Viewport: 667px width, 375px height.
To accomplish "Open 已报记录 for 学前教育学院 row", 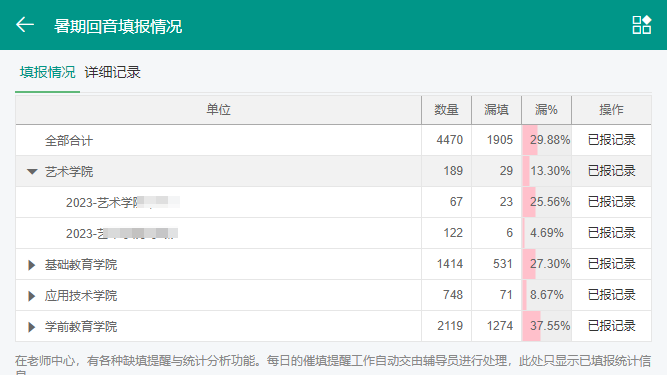I will pyautogui.click(x=611, y=326).
